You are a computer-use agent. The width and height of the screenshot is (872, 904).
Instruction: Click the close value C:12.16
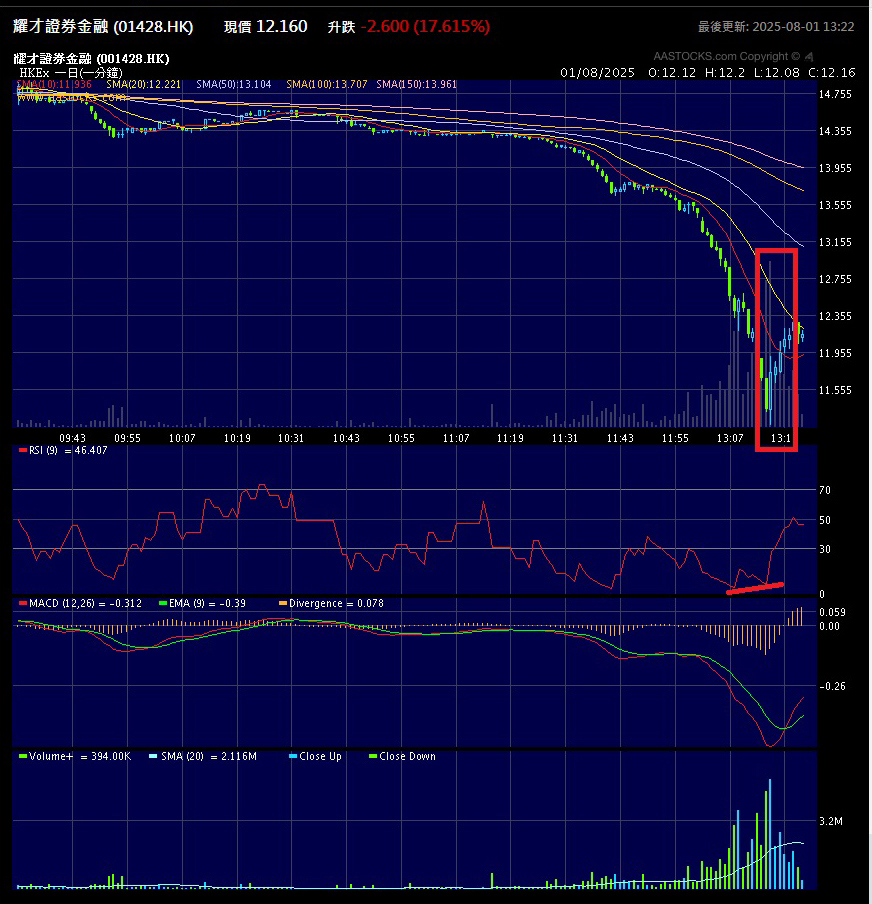coord(832,73)
